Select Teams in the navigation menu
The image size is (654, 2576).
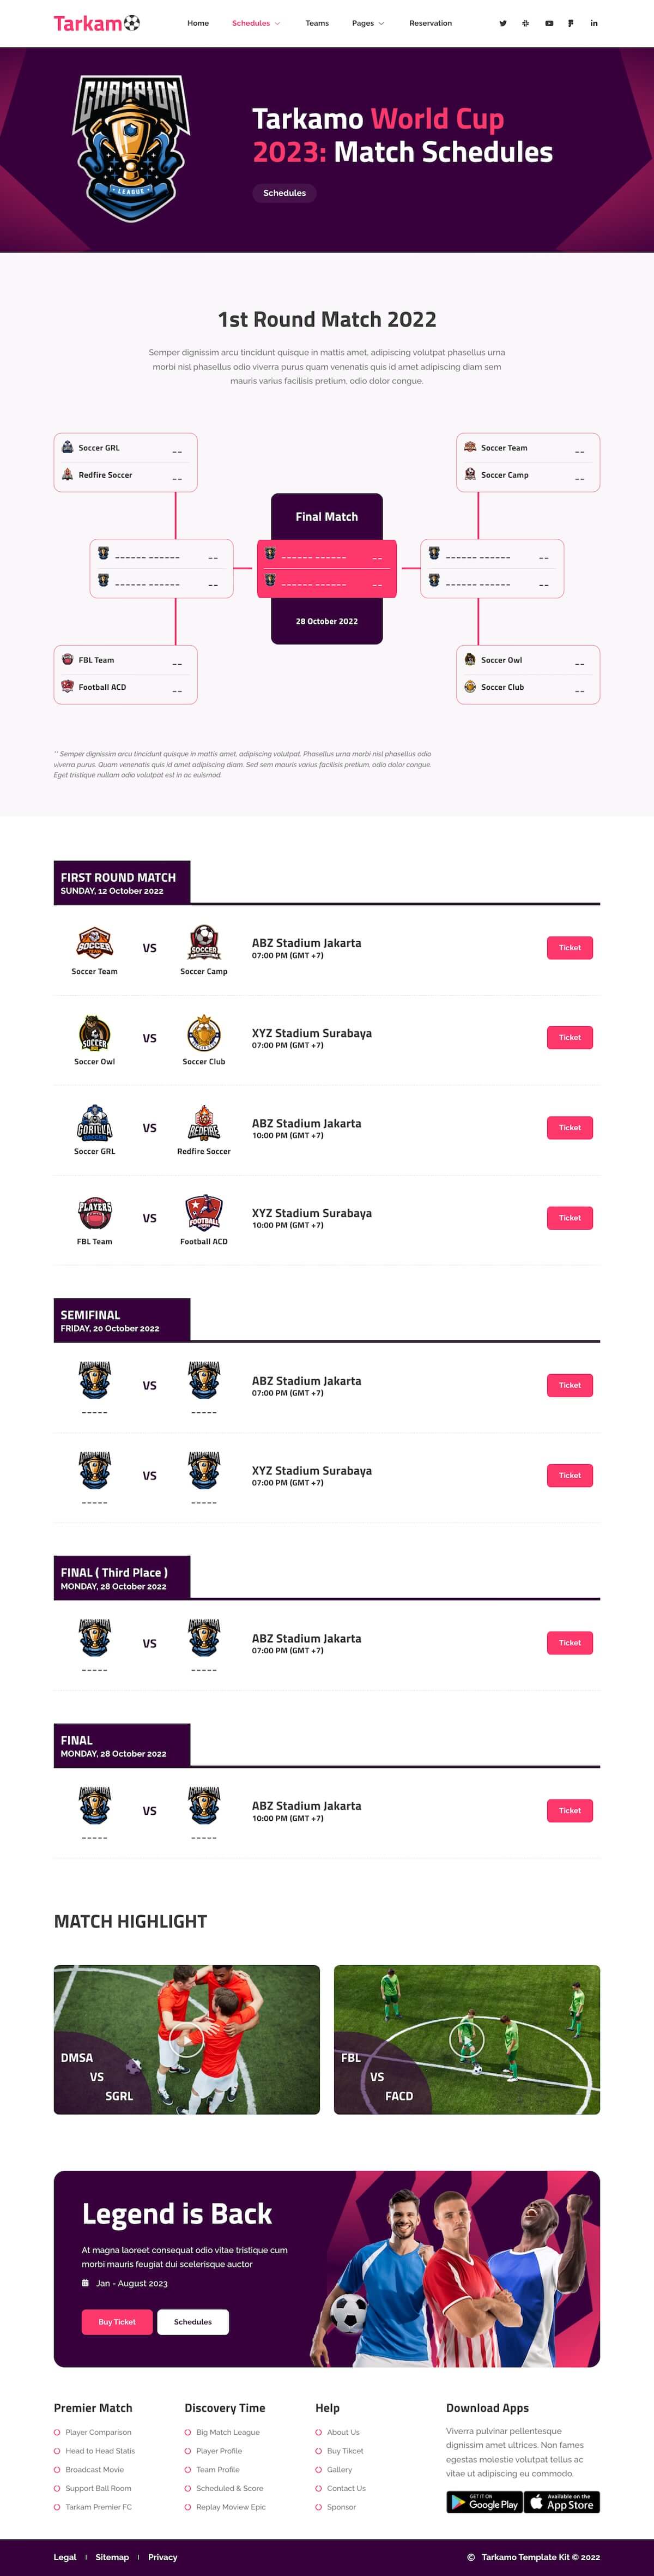point(317,23)
